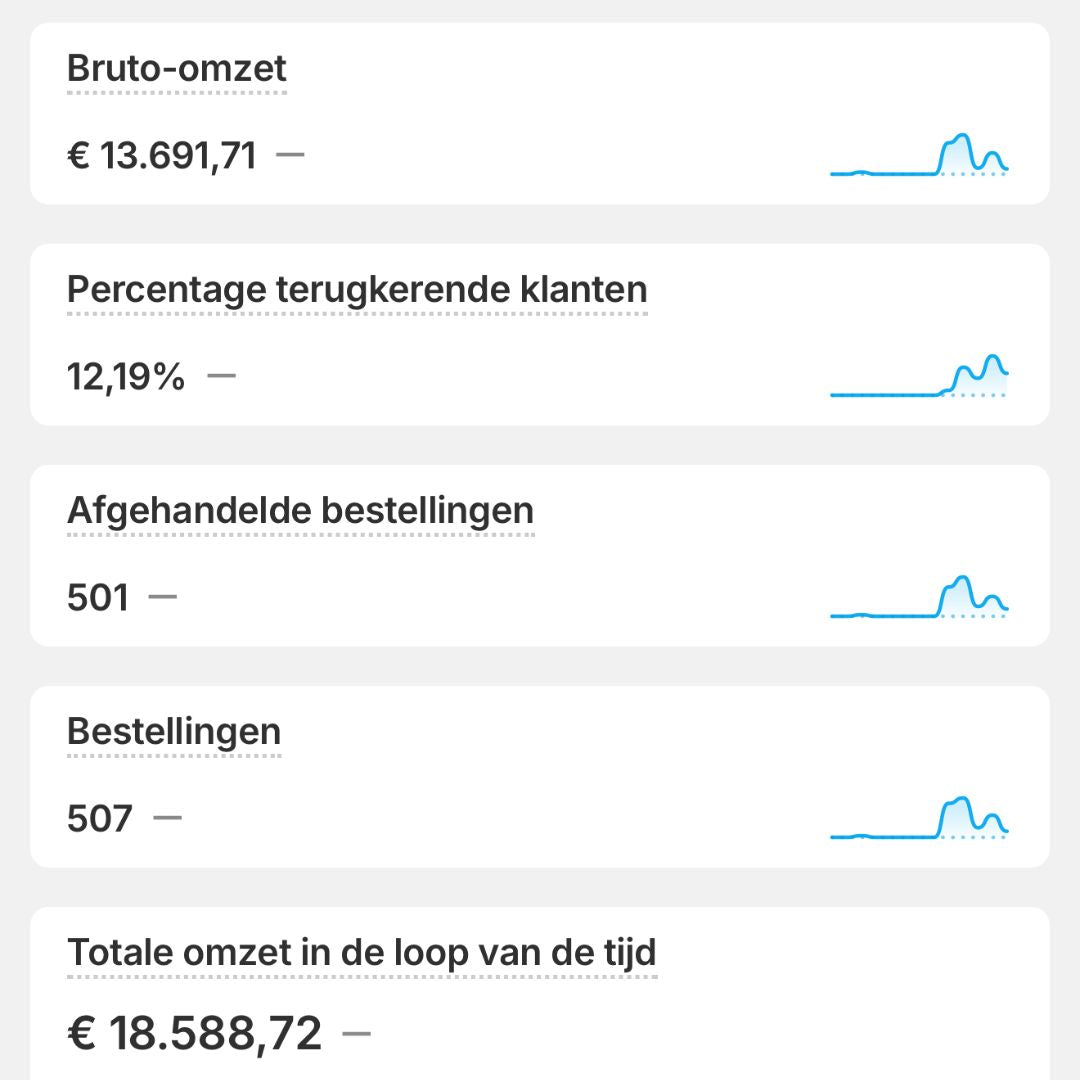Click the dash change indicator next to 12,19%
1080x1080 pixels.
tap(221, 376)
